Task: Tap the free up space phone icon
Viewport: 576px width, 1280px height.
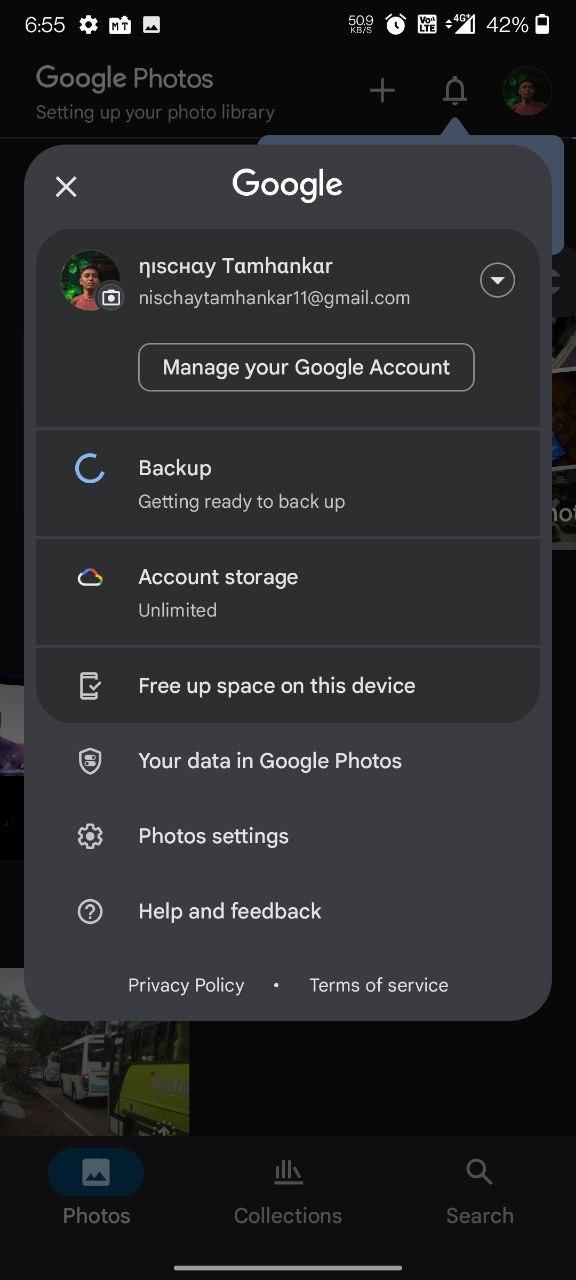Action: pos(90,686)
